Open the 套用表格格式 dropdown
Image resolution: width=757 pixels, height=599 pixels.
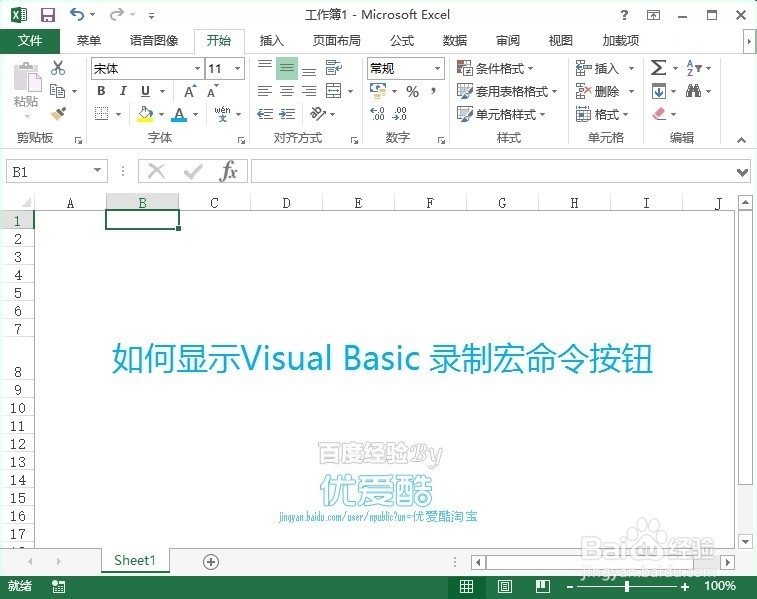pyautogui.click(x=507, y=91)
